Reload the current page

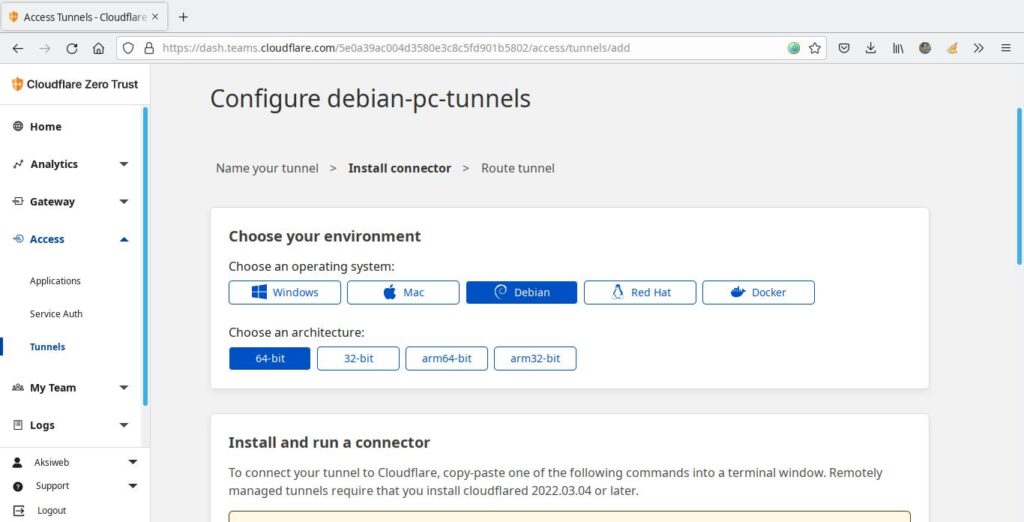tap(72, 48)
